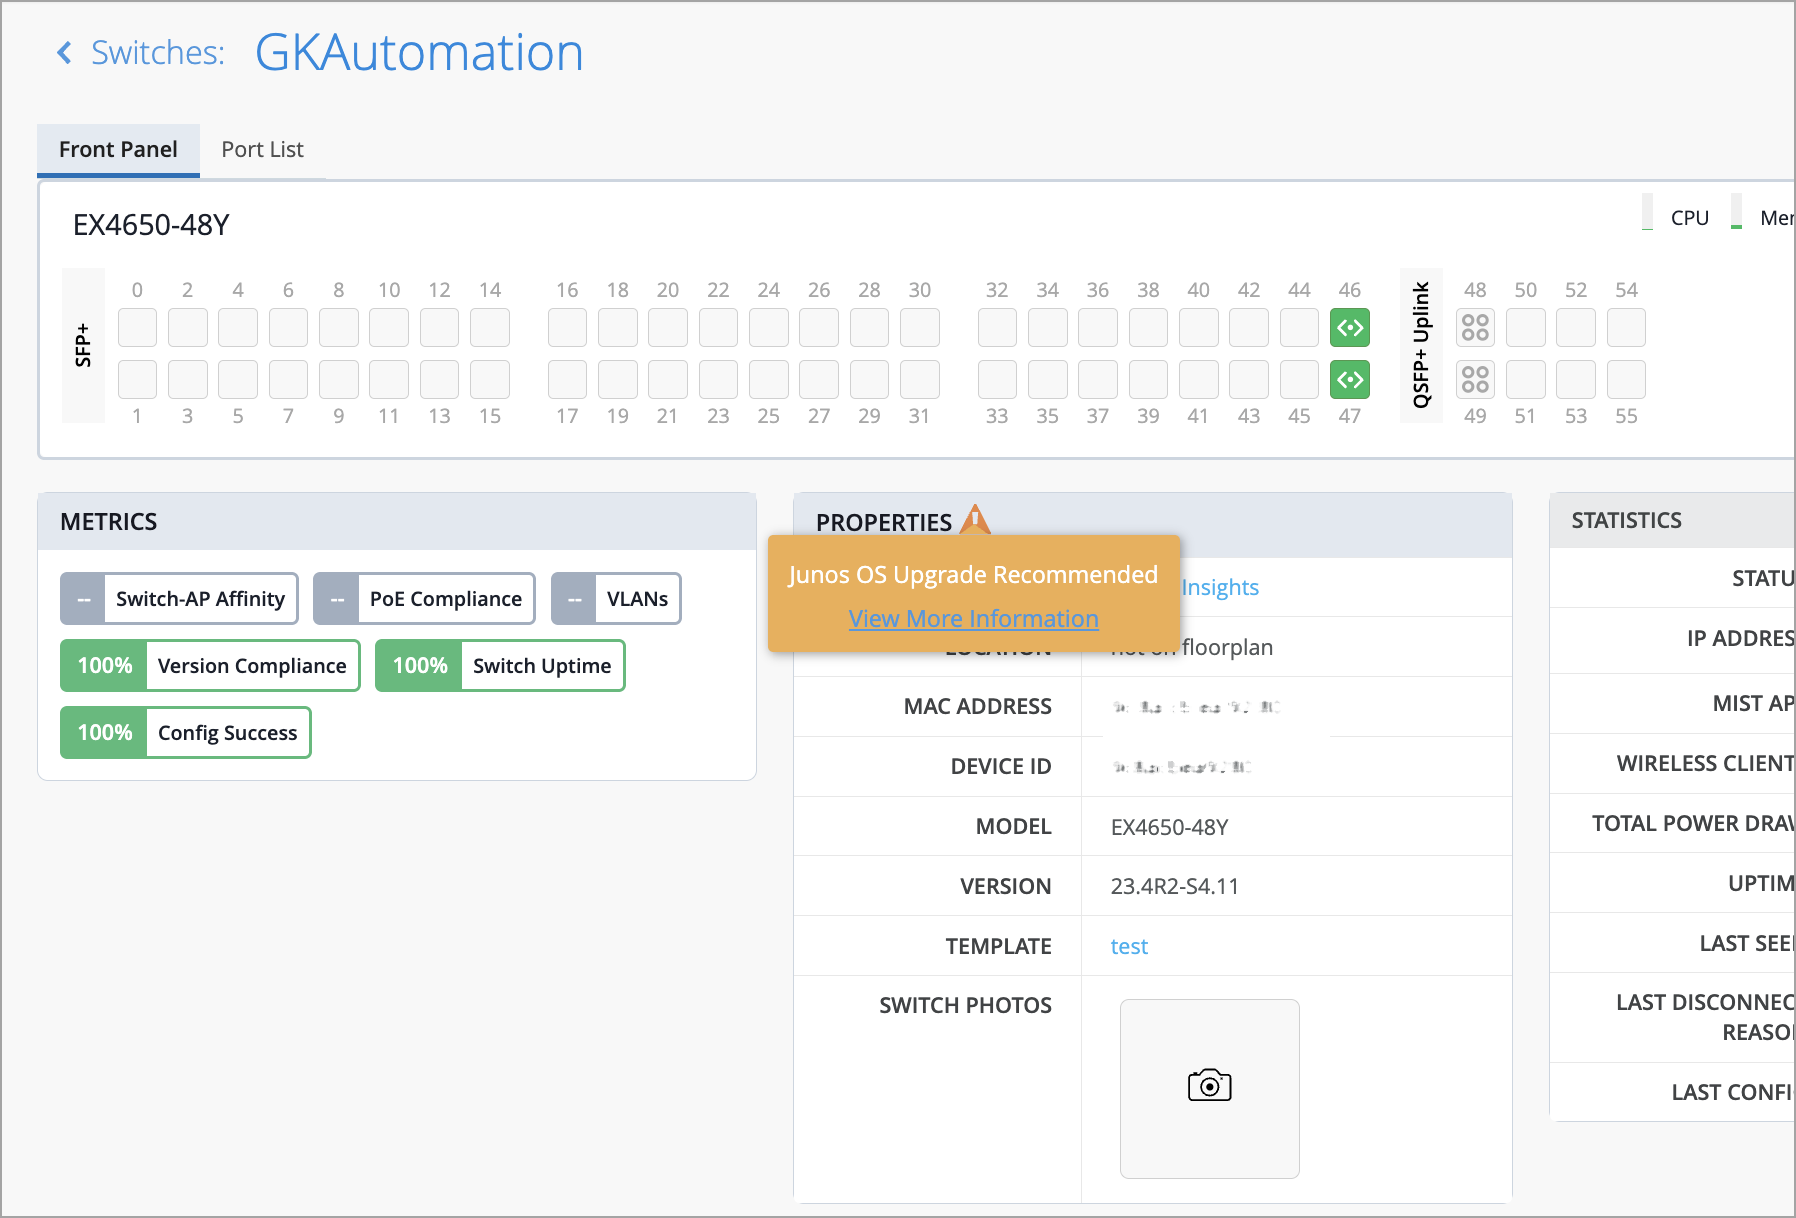The image size is (1796, 1218).
Task: Click the Version Compliance metric
Action: tap(210, 666)
